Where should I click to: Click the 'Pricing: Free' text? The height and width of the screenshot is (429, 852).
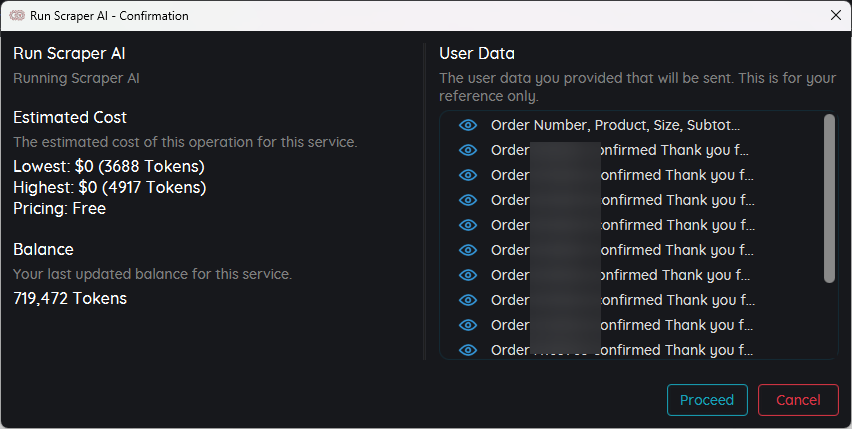pos(59,208)
